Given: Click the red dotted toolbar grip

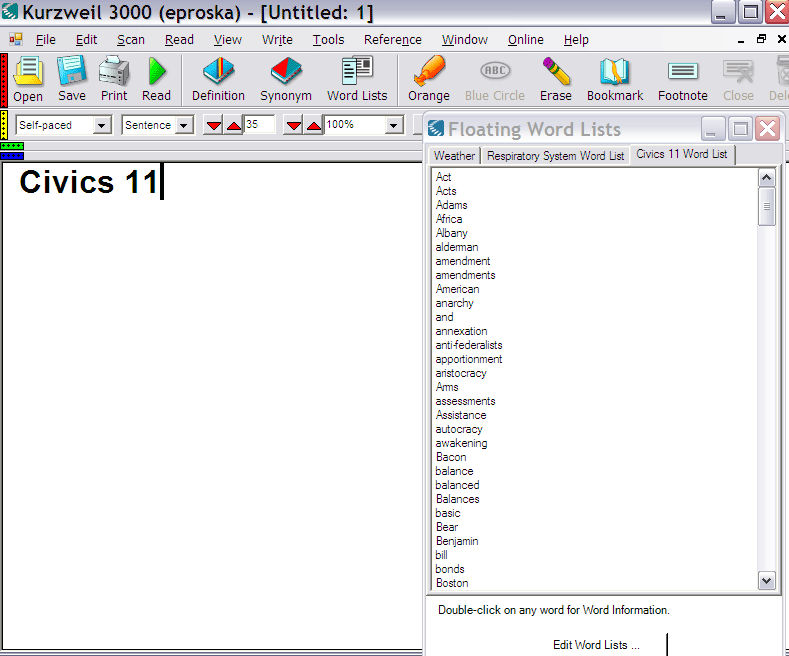Looking at the screenshot, I should tap(4, 80).
